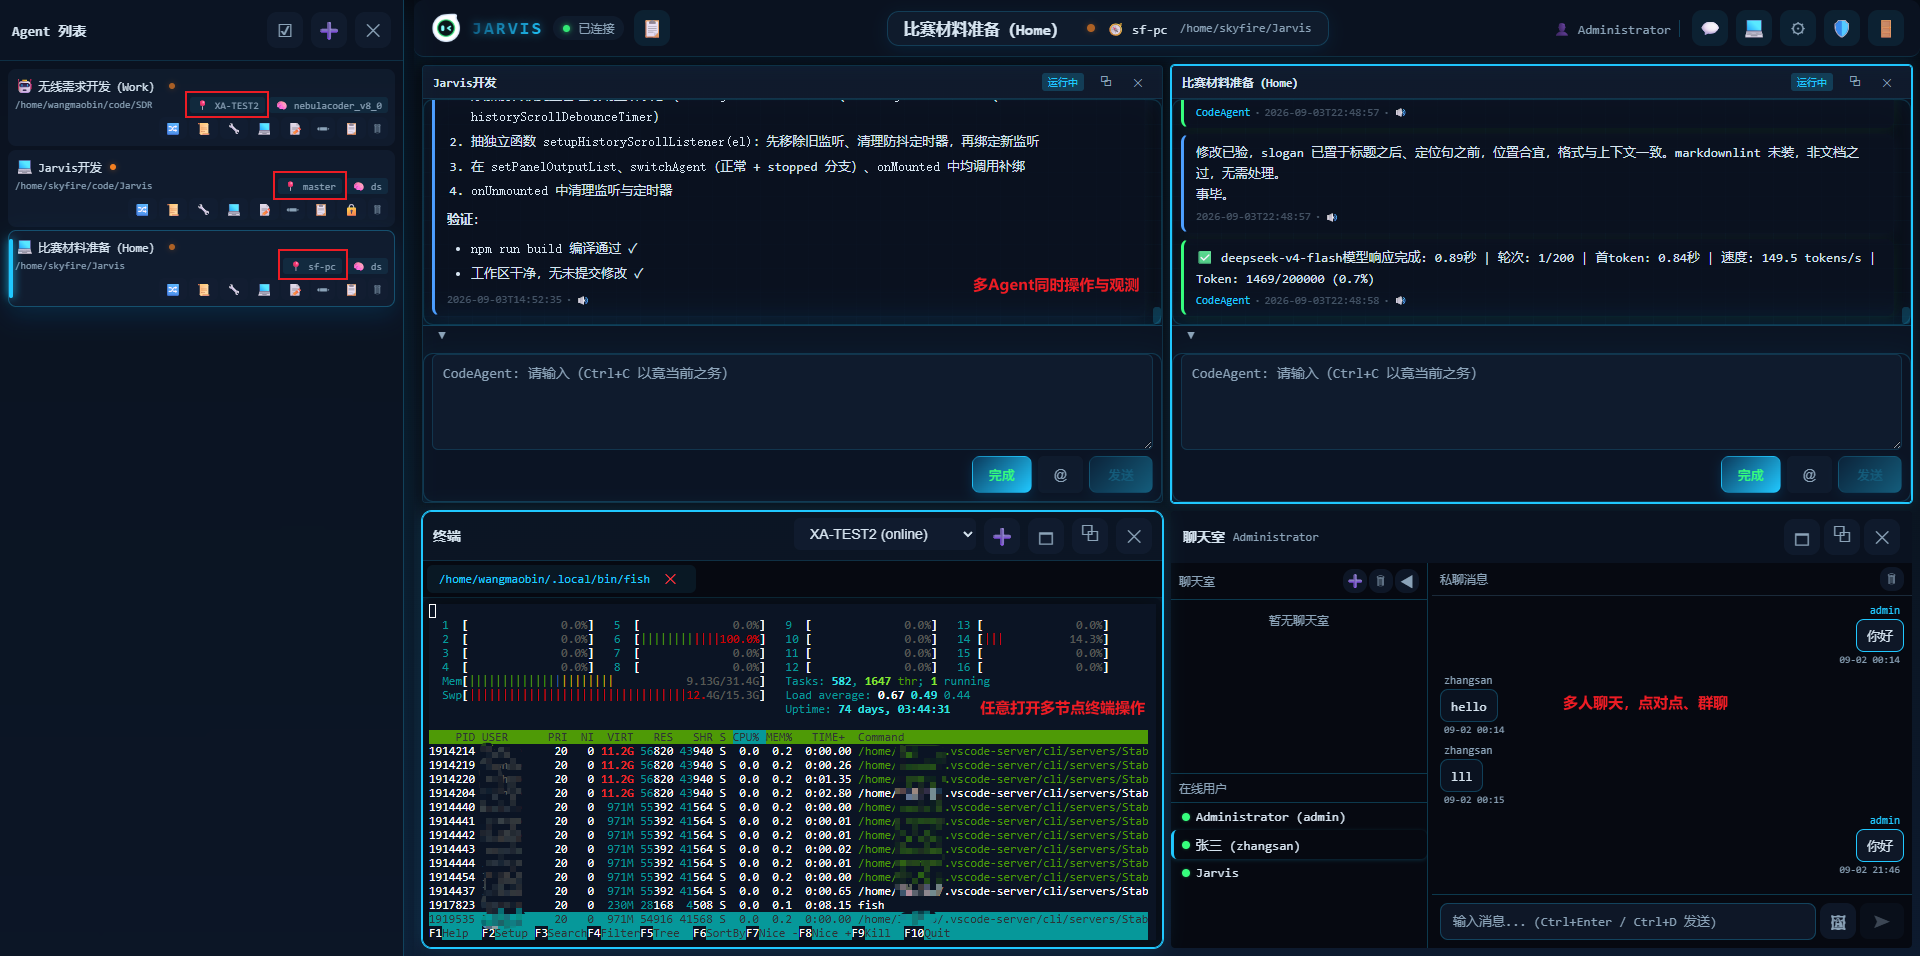
Task: Open settings gear in top-right toolbar
Action: (1798, 29)
